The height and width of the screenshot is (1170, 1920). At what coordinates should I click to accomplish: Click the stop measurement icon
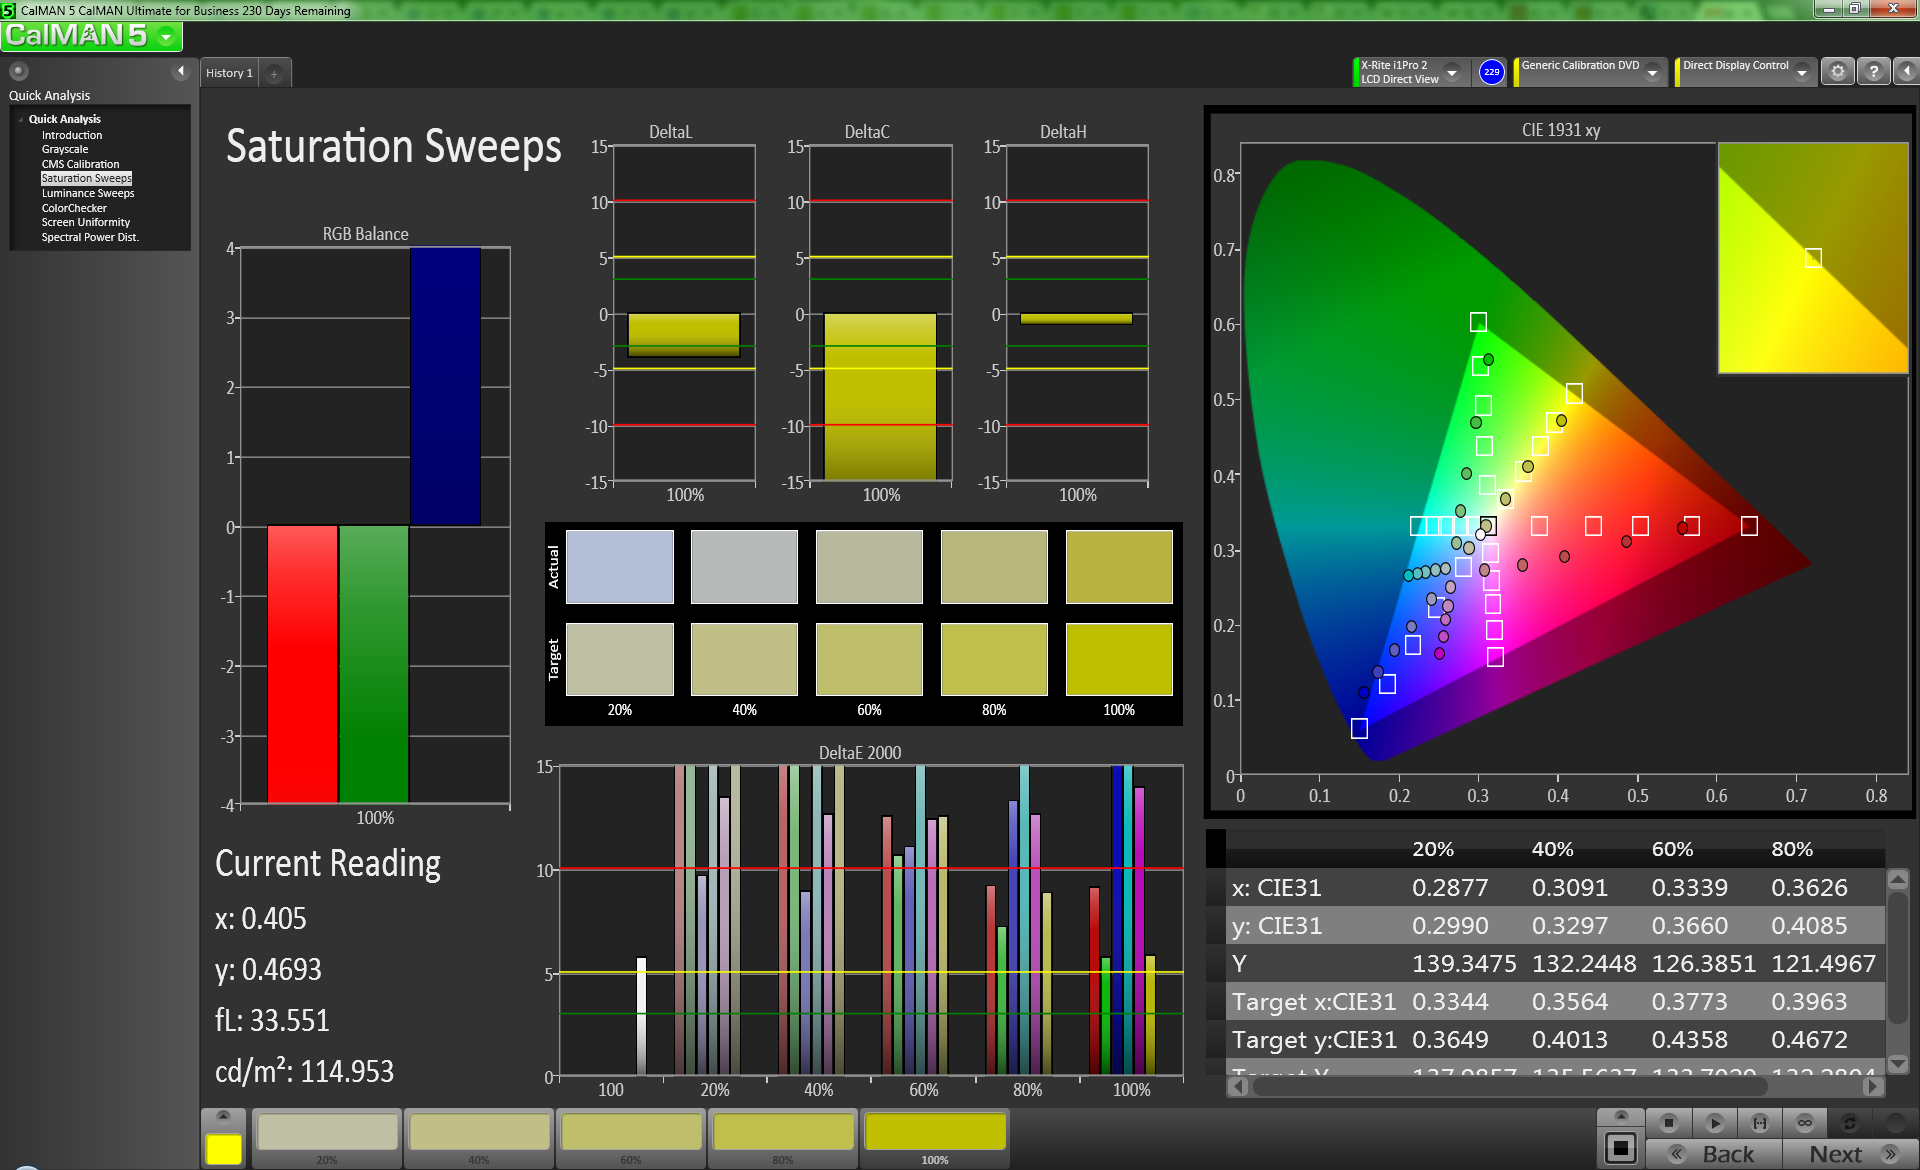(x=1668, y=1122)
